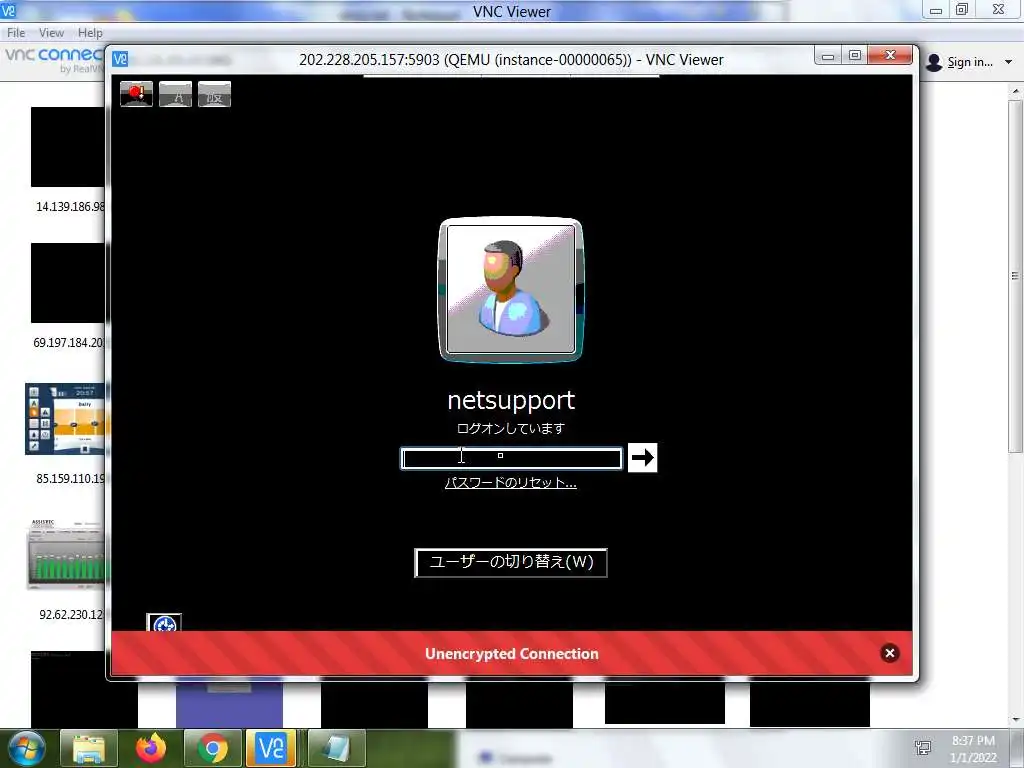1024x768 pixels.
Task: Launch Firefox from the taskbar
Action: pos(151,748)
